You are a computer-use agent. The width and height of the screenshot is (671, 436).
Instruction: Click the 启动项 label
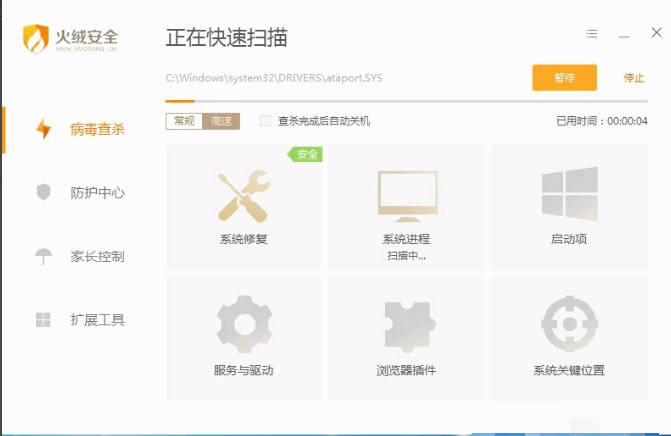tap(569, 239)
